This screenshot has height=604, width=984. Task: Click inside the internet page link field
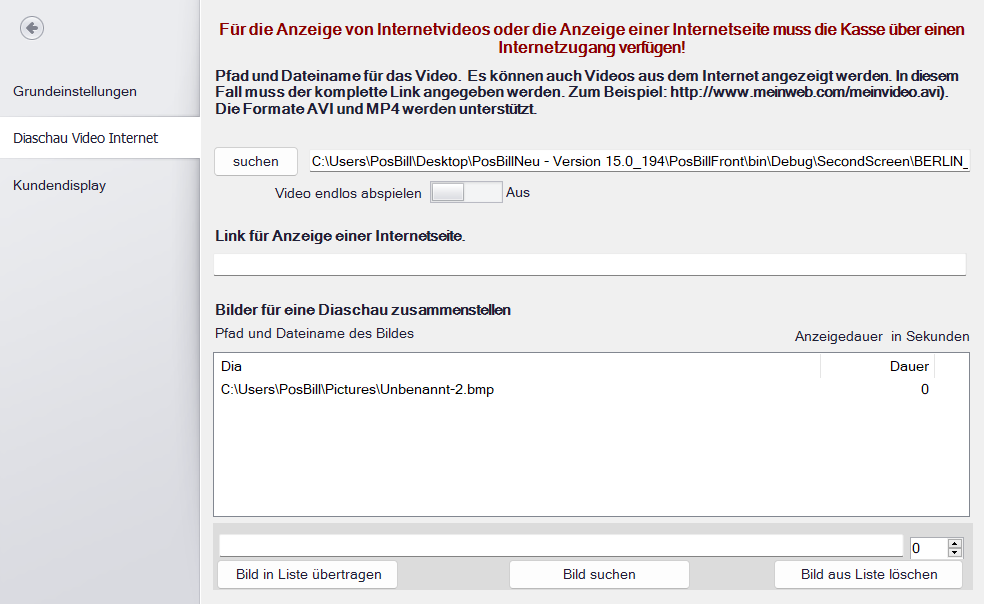pos(590,264)
